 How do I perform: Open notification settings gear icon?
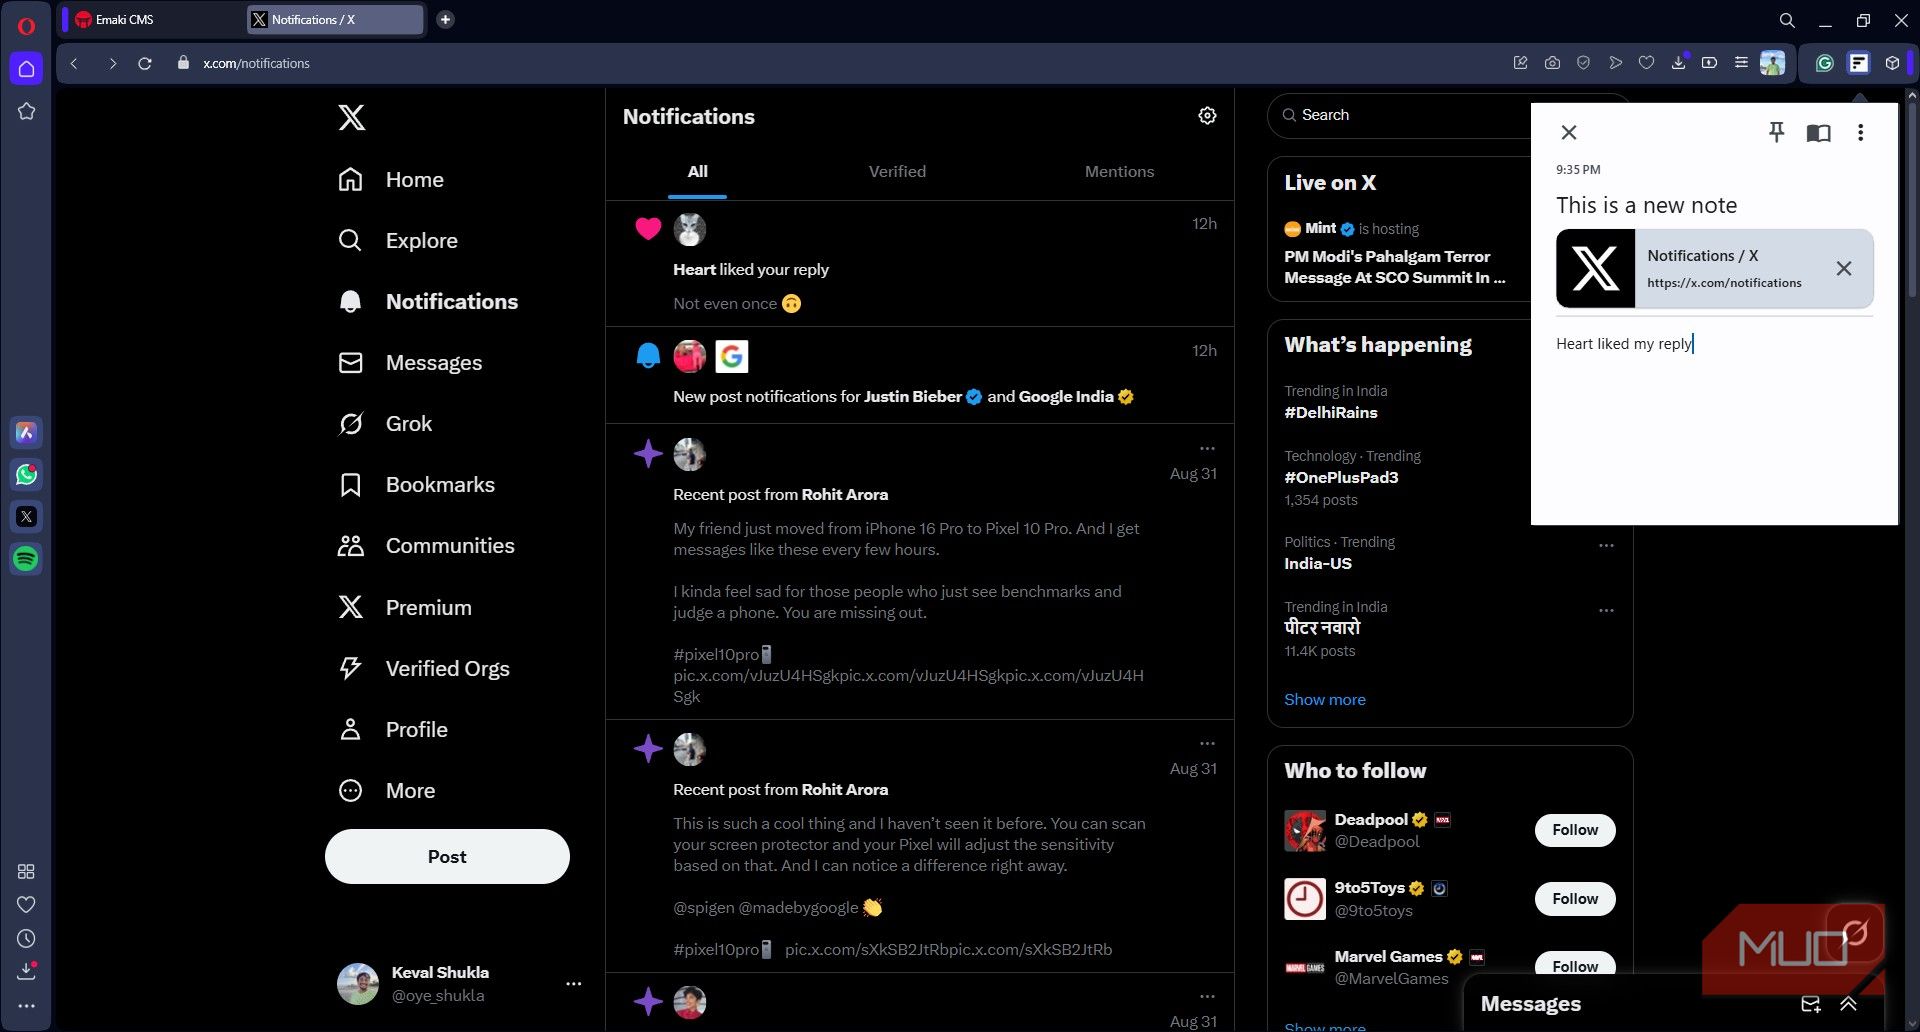click(x=1207, y=116)
